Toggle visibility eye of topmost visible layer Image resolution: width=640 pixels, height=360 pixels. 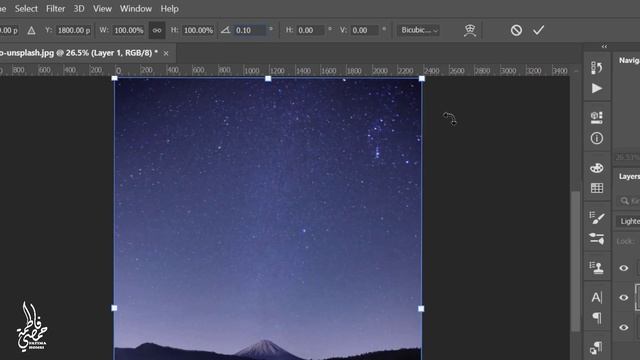[624, 268]
